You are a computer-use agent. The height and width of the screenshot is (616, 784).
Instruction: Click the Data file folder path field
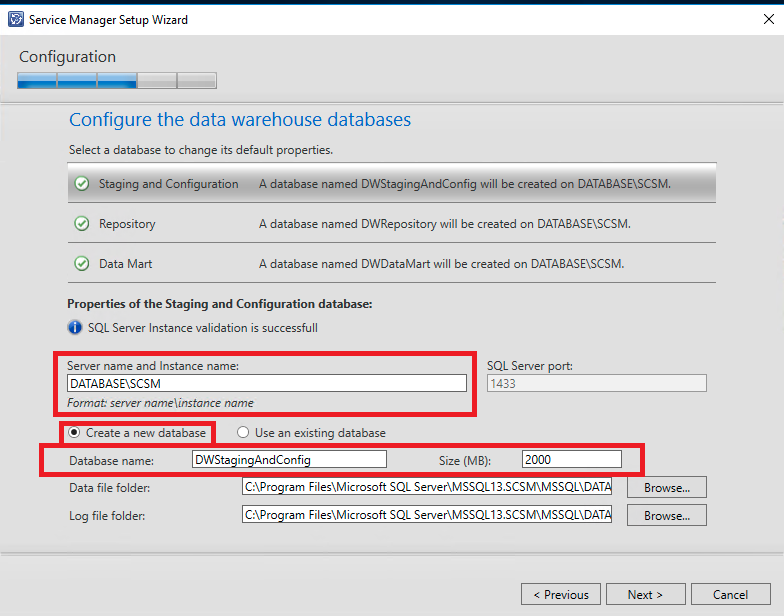[427, 487]
